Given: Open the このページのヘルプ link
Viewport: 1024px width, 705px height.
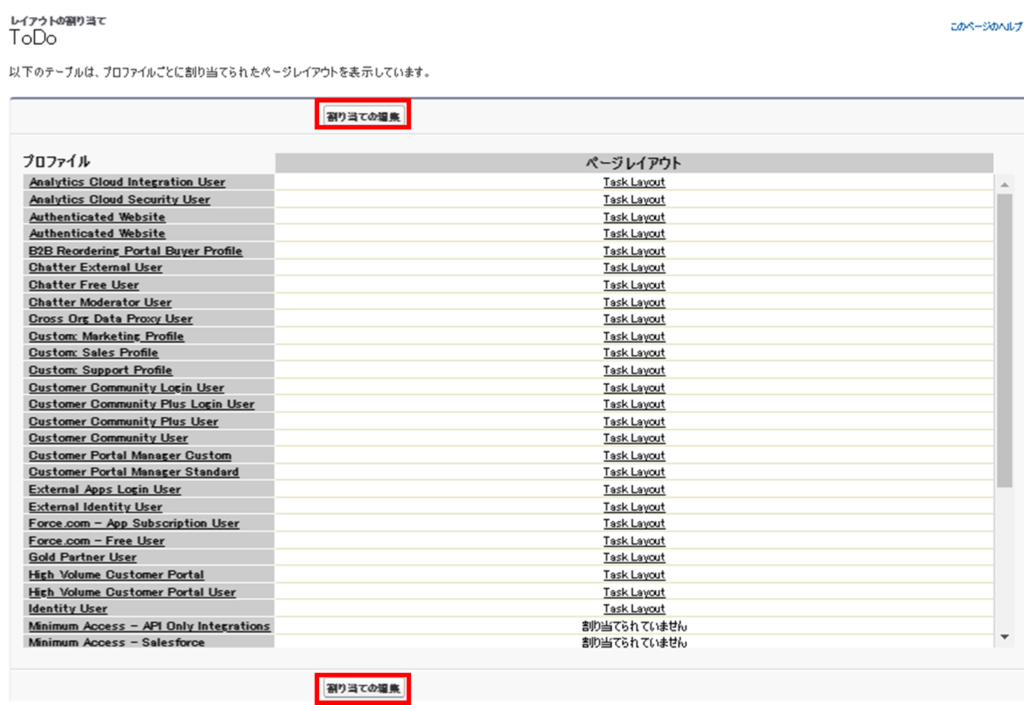Looking at the screenshot, I should point(986,27).
